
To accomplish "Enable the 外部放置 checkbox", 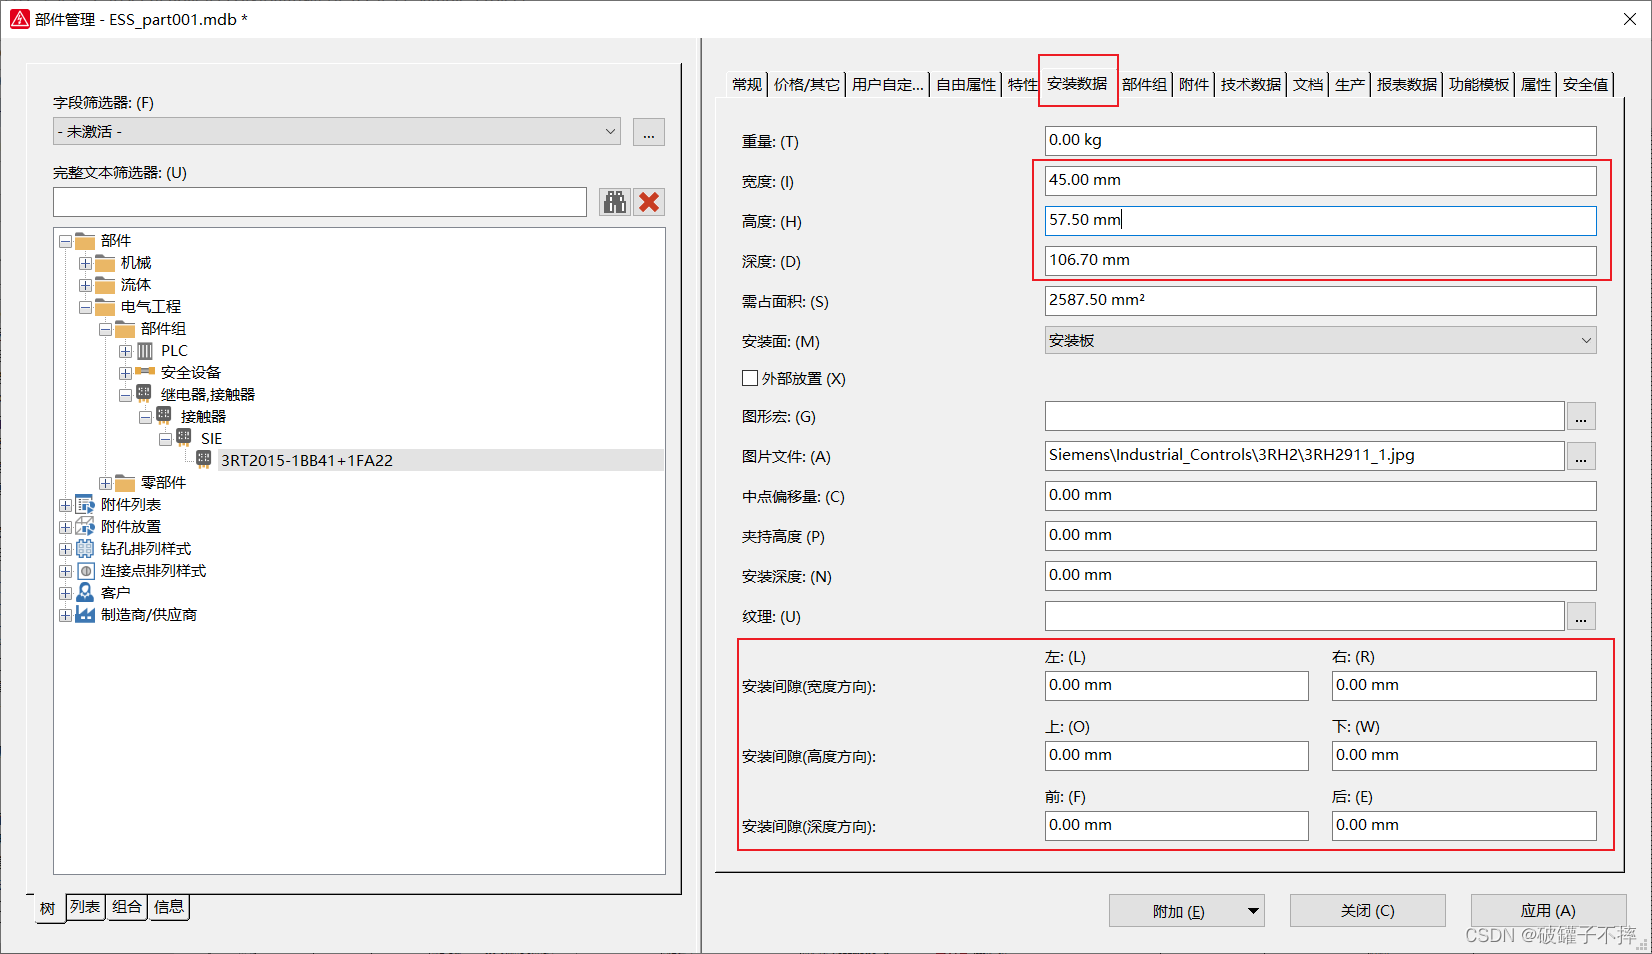I will pos(750,378).
